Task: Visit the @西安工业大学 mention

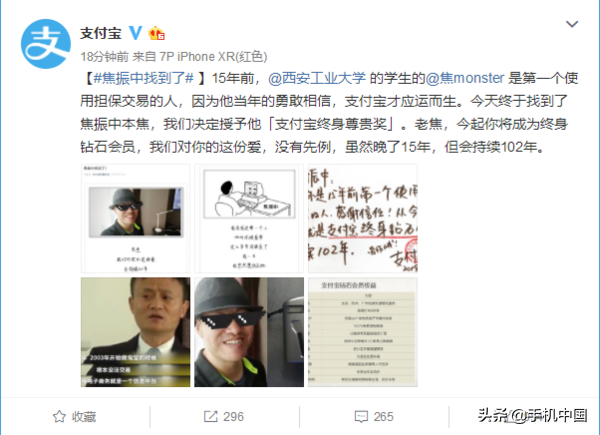Action: pos(317,78)
